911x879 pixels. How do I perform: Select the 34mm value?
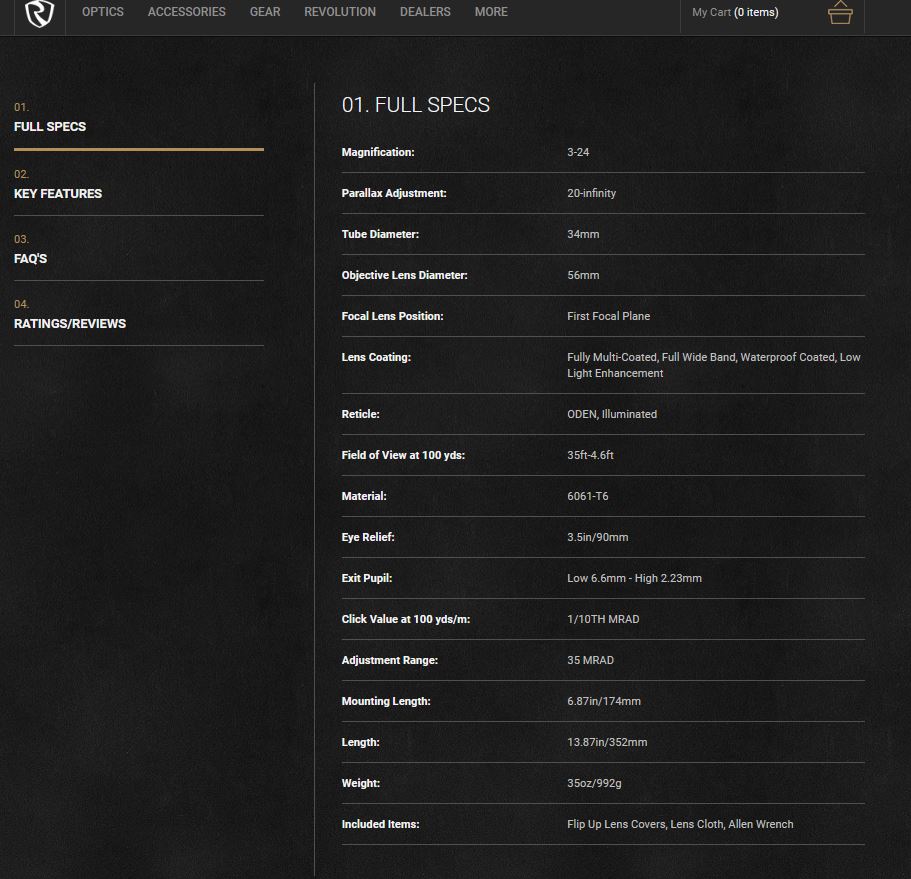coord(583,234)
